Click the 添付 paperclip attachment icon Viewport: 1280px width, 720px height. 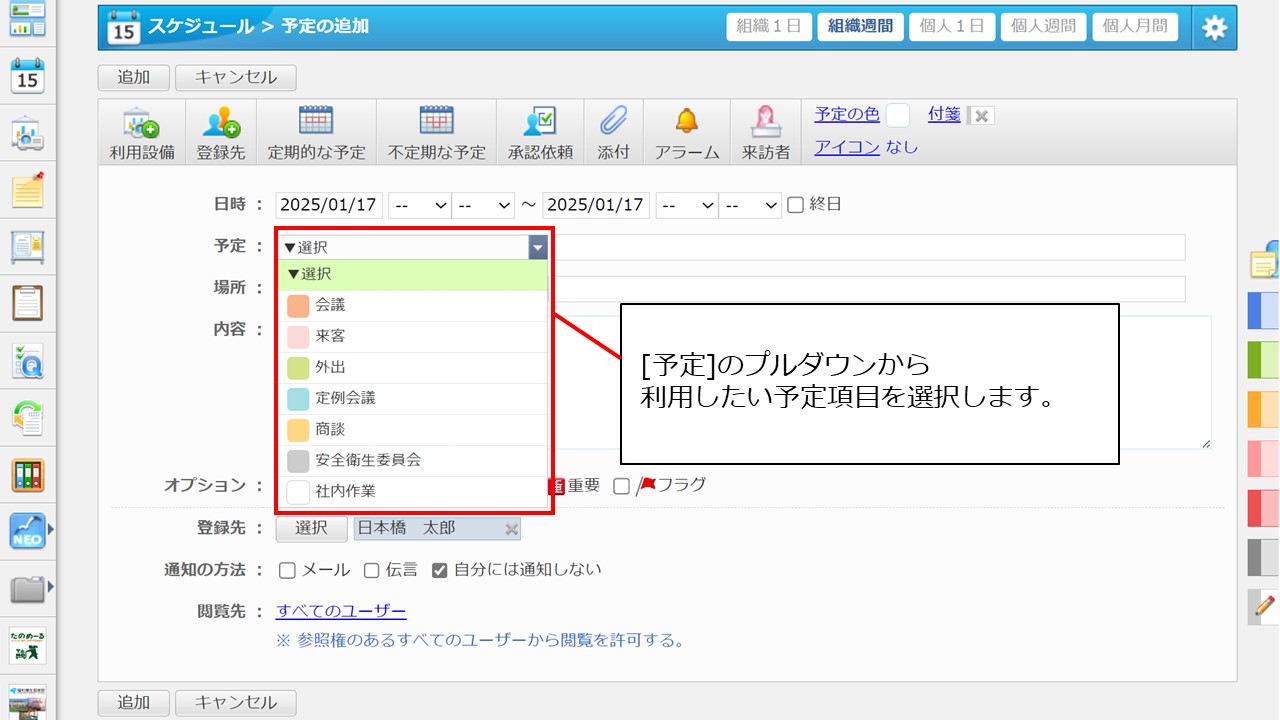coord(613,122)
